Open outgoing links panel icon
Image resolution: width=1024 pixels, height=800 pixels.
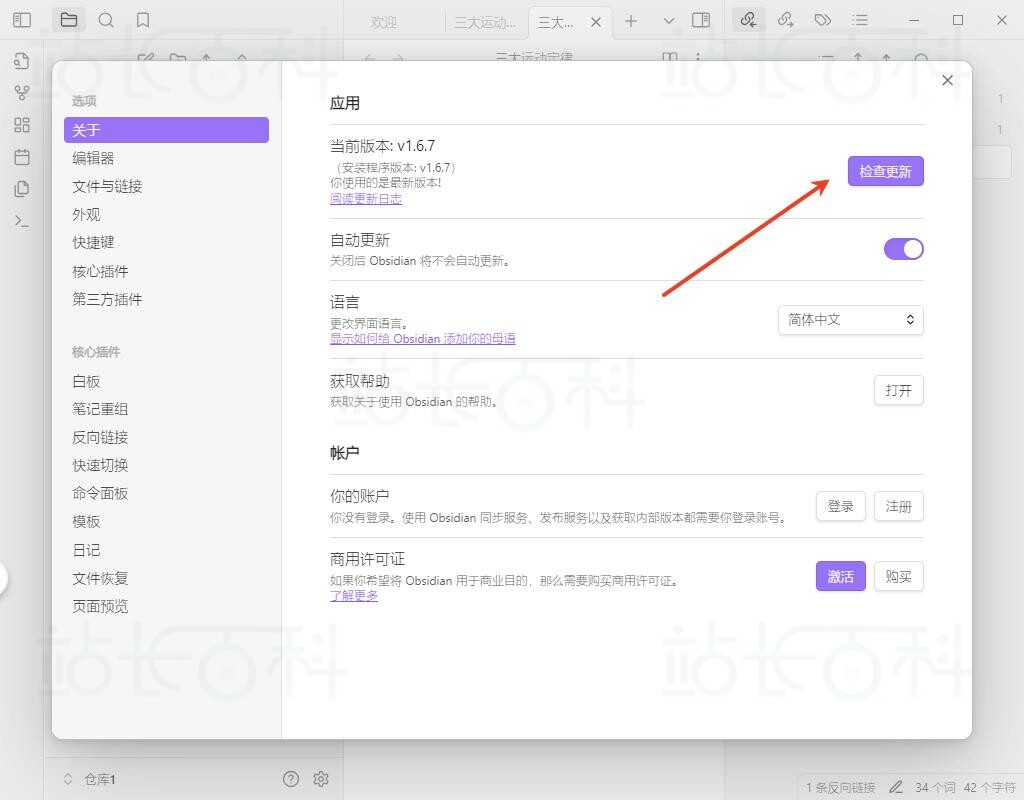tap(787, 19)
